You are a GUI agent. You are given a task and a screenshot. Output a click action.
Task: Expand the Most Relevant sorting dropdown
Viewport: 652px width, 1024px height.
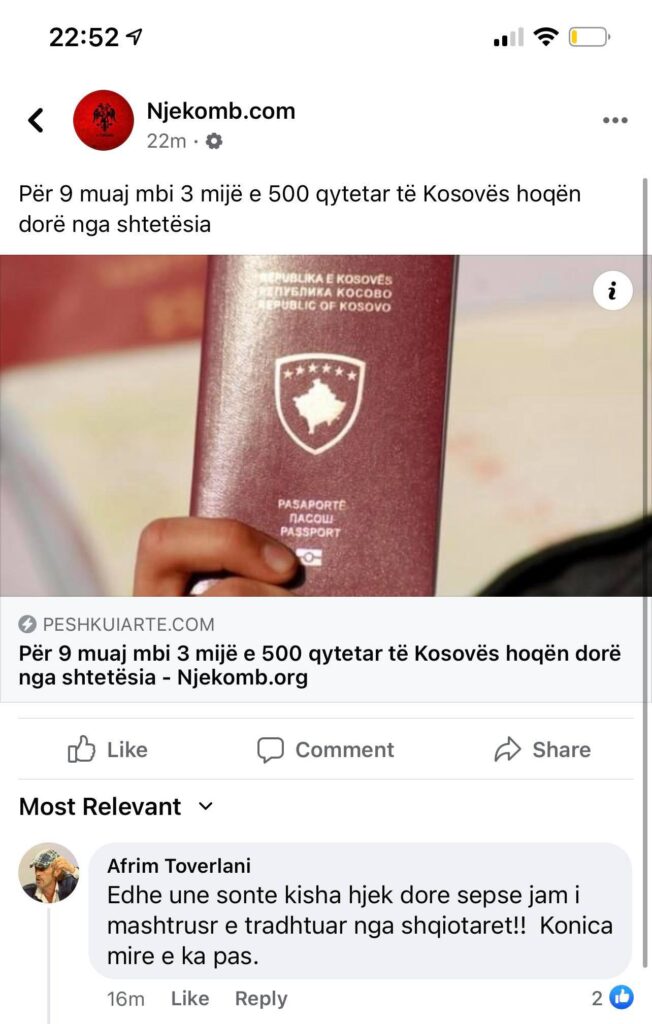click(116, 807)
